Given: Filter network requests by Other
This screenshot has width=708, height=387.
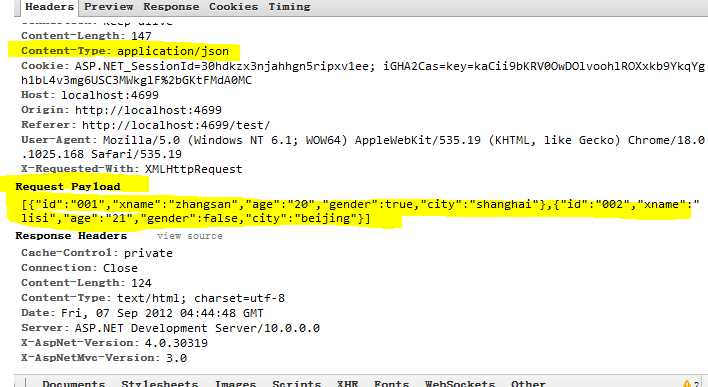Looking at the screenshot, I should (x=528, y=383).
